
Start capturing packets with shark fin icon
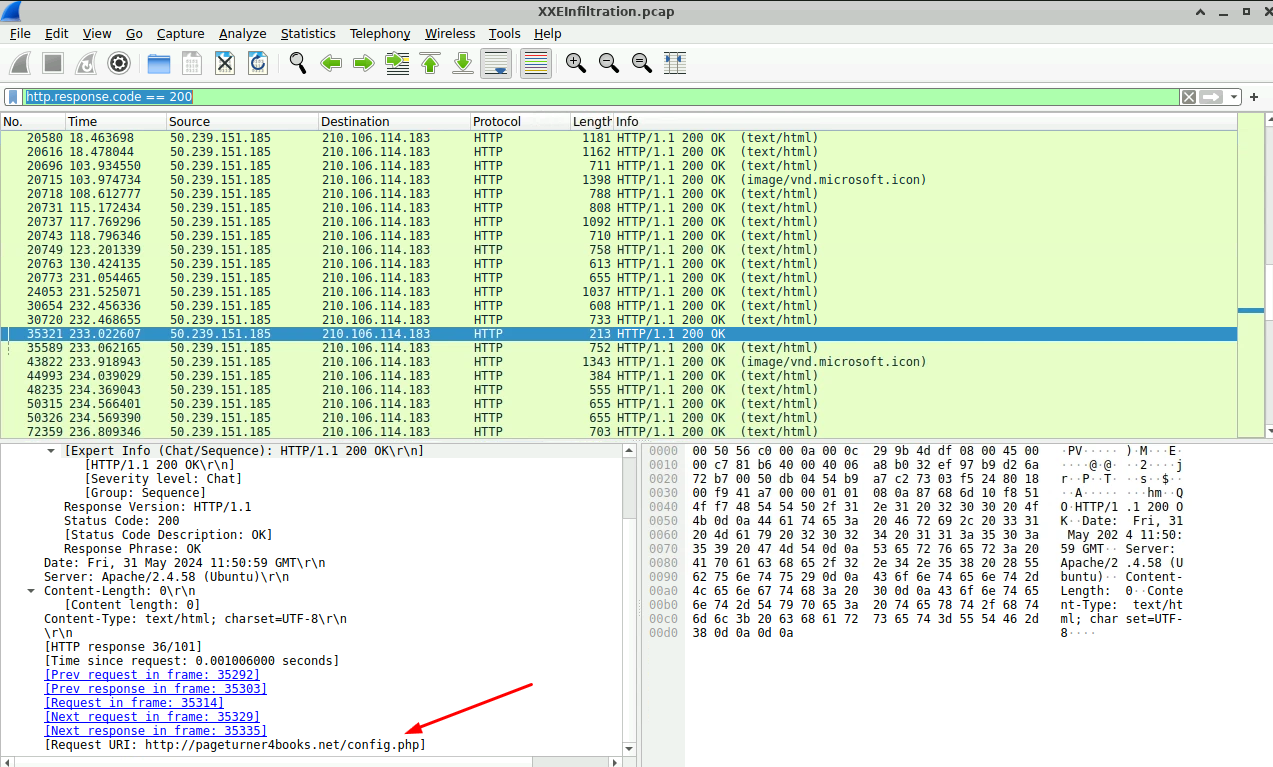(x=20, y=63)
